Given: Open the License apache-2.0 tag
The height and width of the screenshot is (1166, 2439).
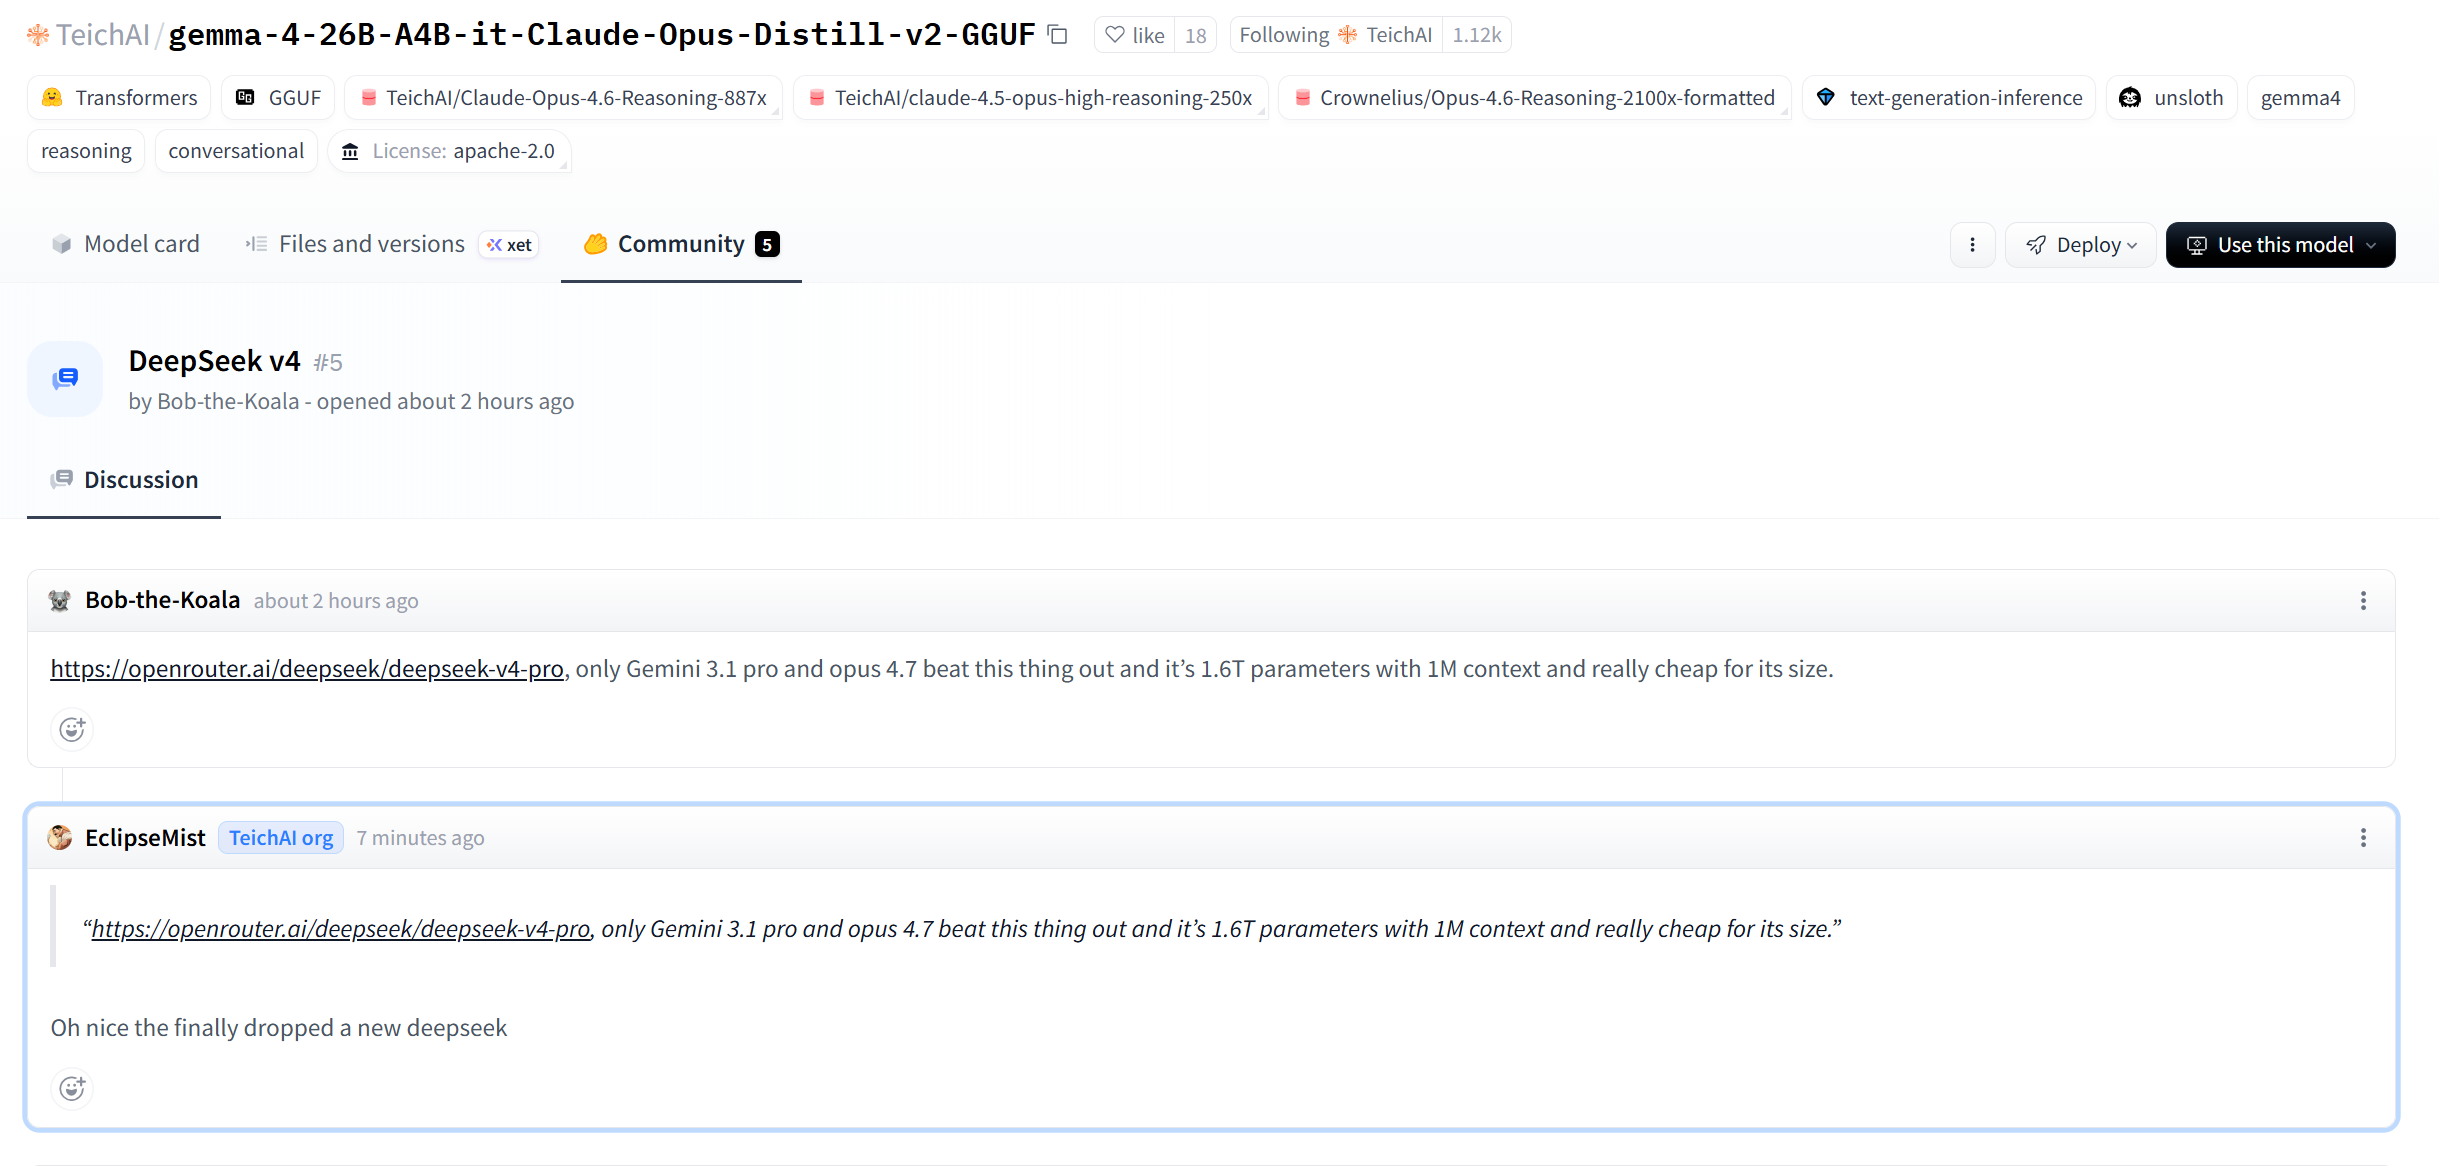Looking at the screenshot, I should click(x=449, y=151).
